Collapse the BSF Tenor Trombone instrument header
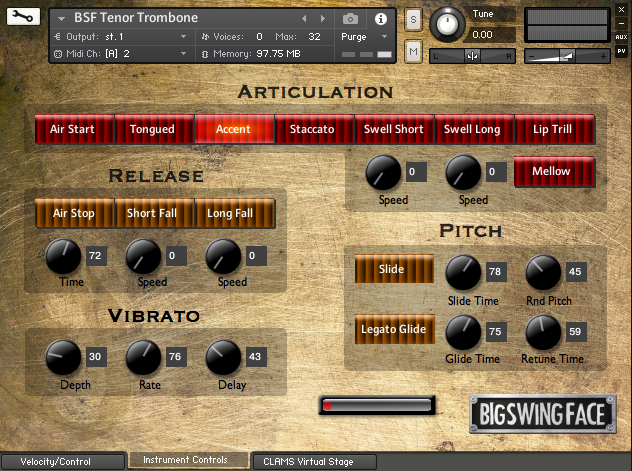The image size is (632, 471). [61, 19]
